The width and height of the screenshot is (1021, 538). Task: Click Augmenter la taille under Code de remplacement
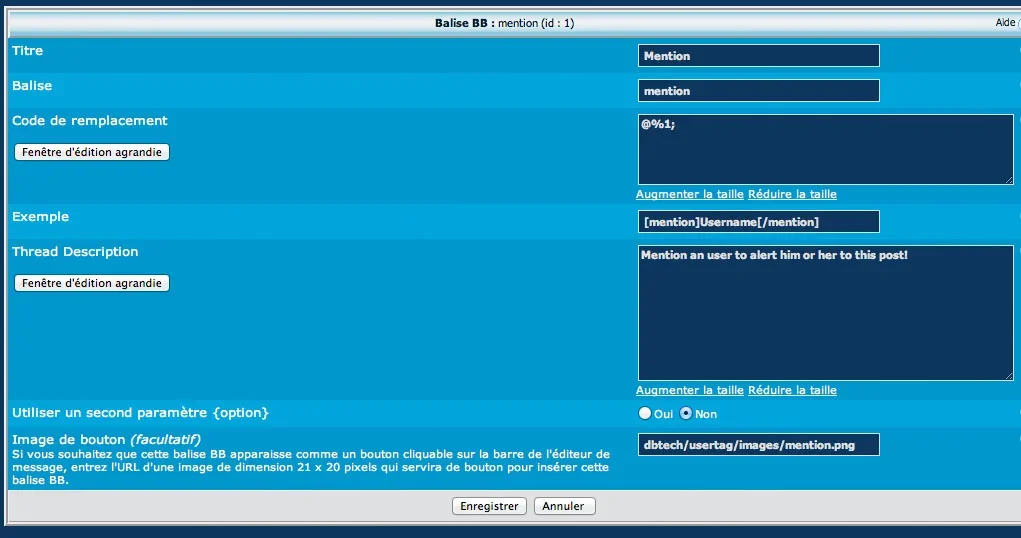(x=690, y=194)
